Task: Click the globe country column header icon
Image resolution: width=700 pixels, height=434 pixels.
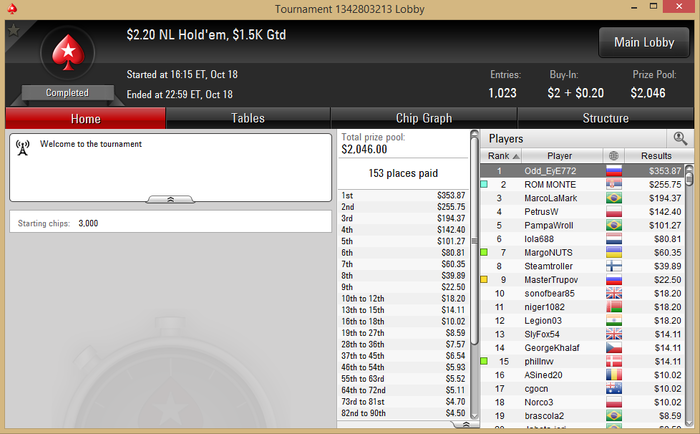Action: 614,155
